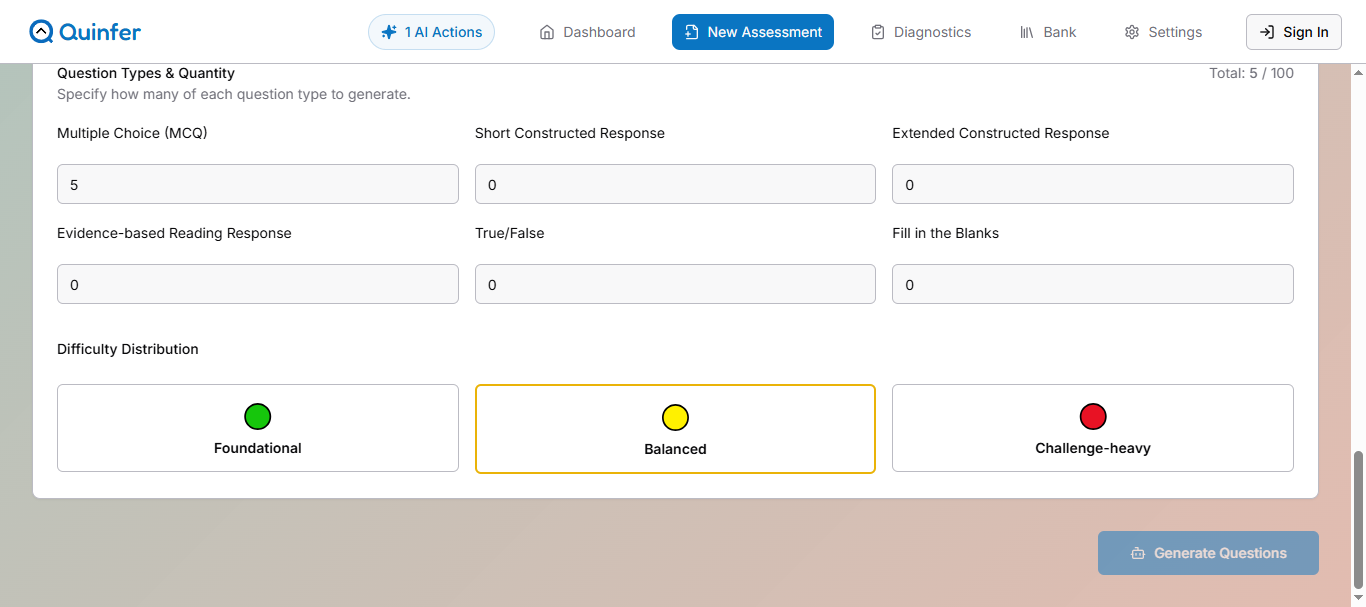The width and height of the screenshot is (1366, 607).
Task: Click the sparkle icon in AI Actions
Action: [x=389, y=32]
